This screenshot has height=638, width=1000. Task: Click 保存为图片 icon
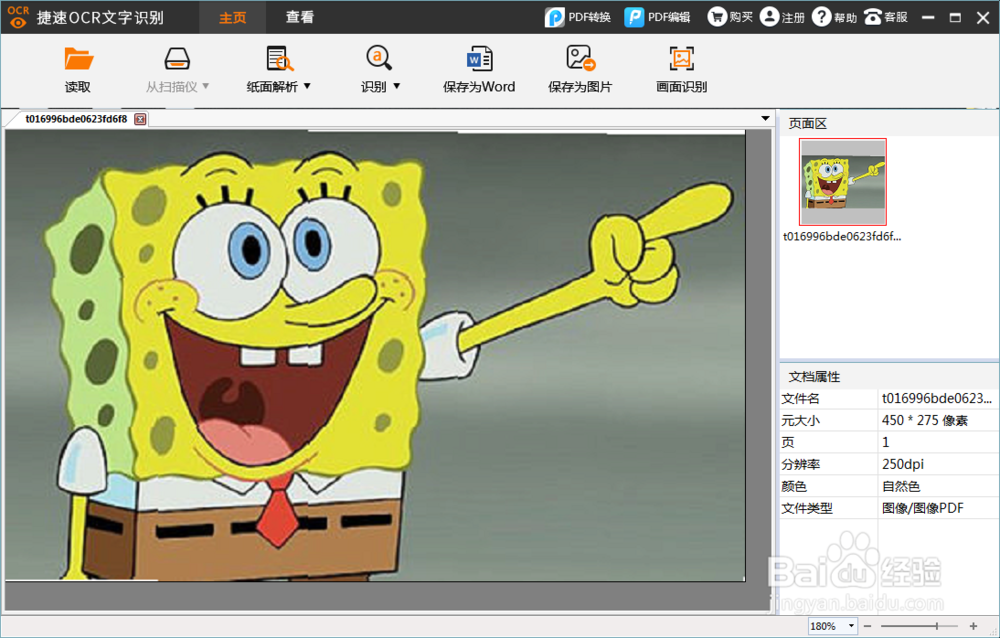pyautogui.click(x=580, y=58)
